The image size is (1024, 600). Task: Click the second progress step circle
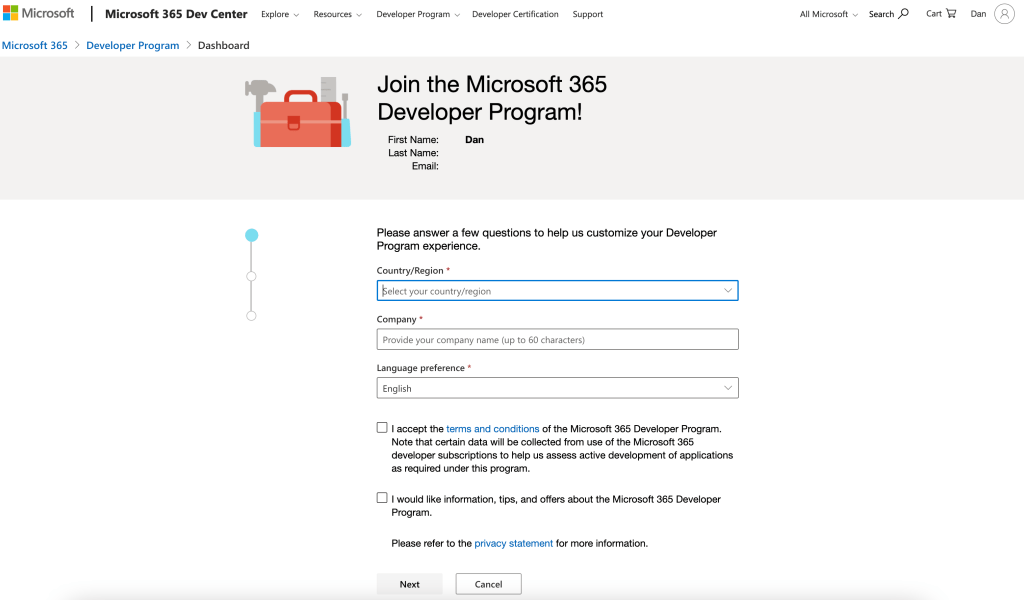pyautogui.click(x=251, y=276)
